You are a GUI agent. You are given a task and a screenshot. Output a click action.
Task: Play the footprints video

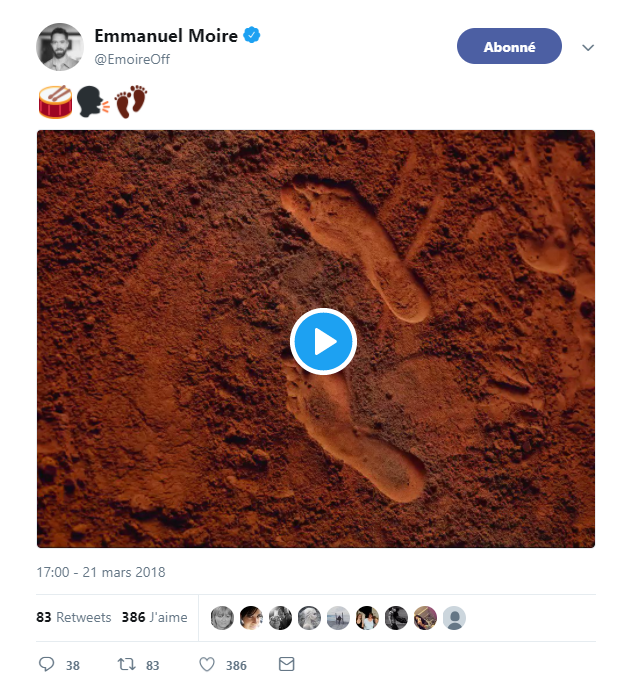tap(323, 342)
